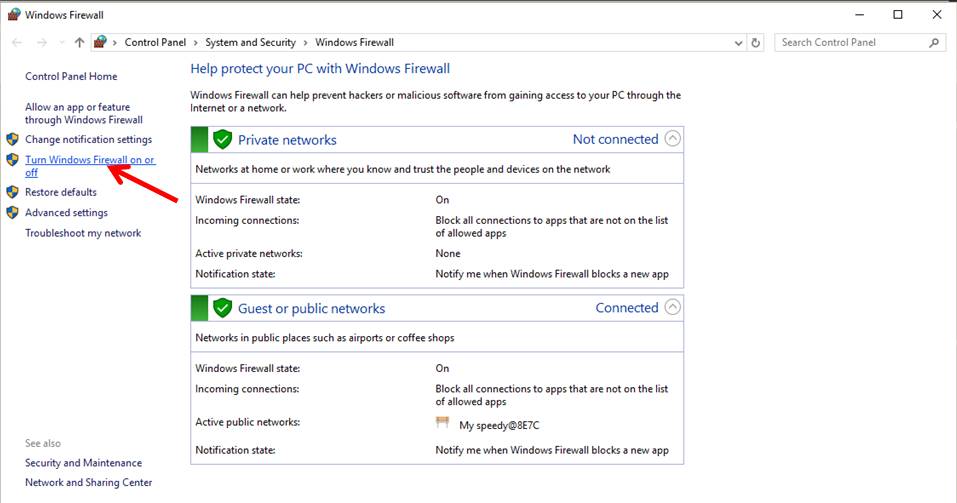Click Restore defaults link
Screen dimensions: 957x503
60,192
